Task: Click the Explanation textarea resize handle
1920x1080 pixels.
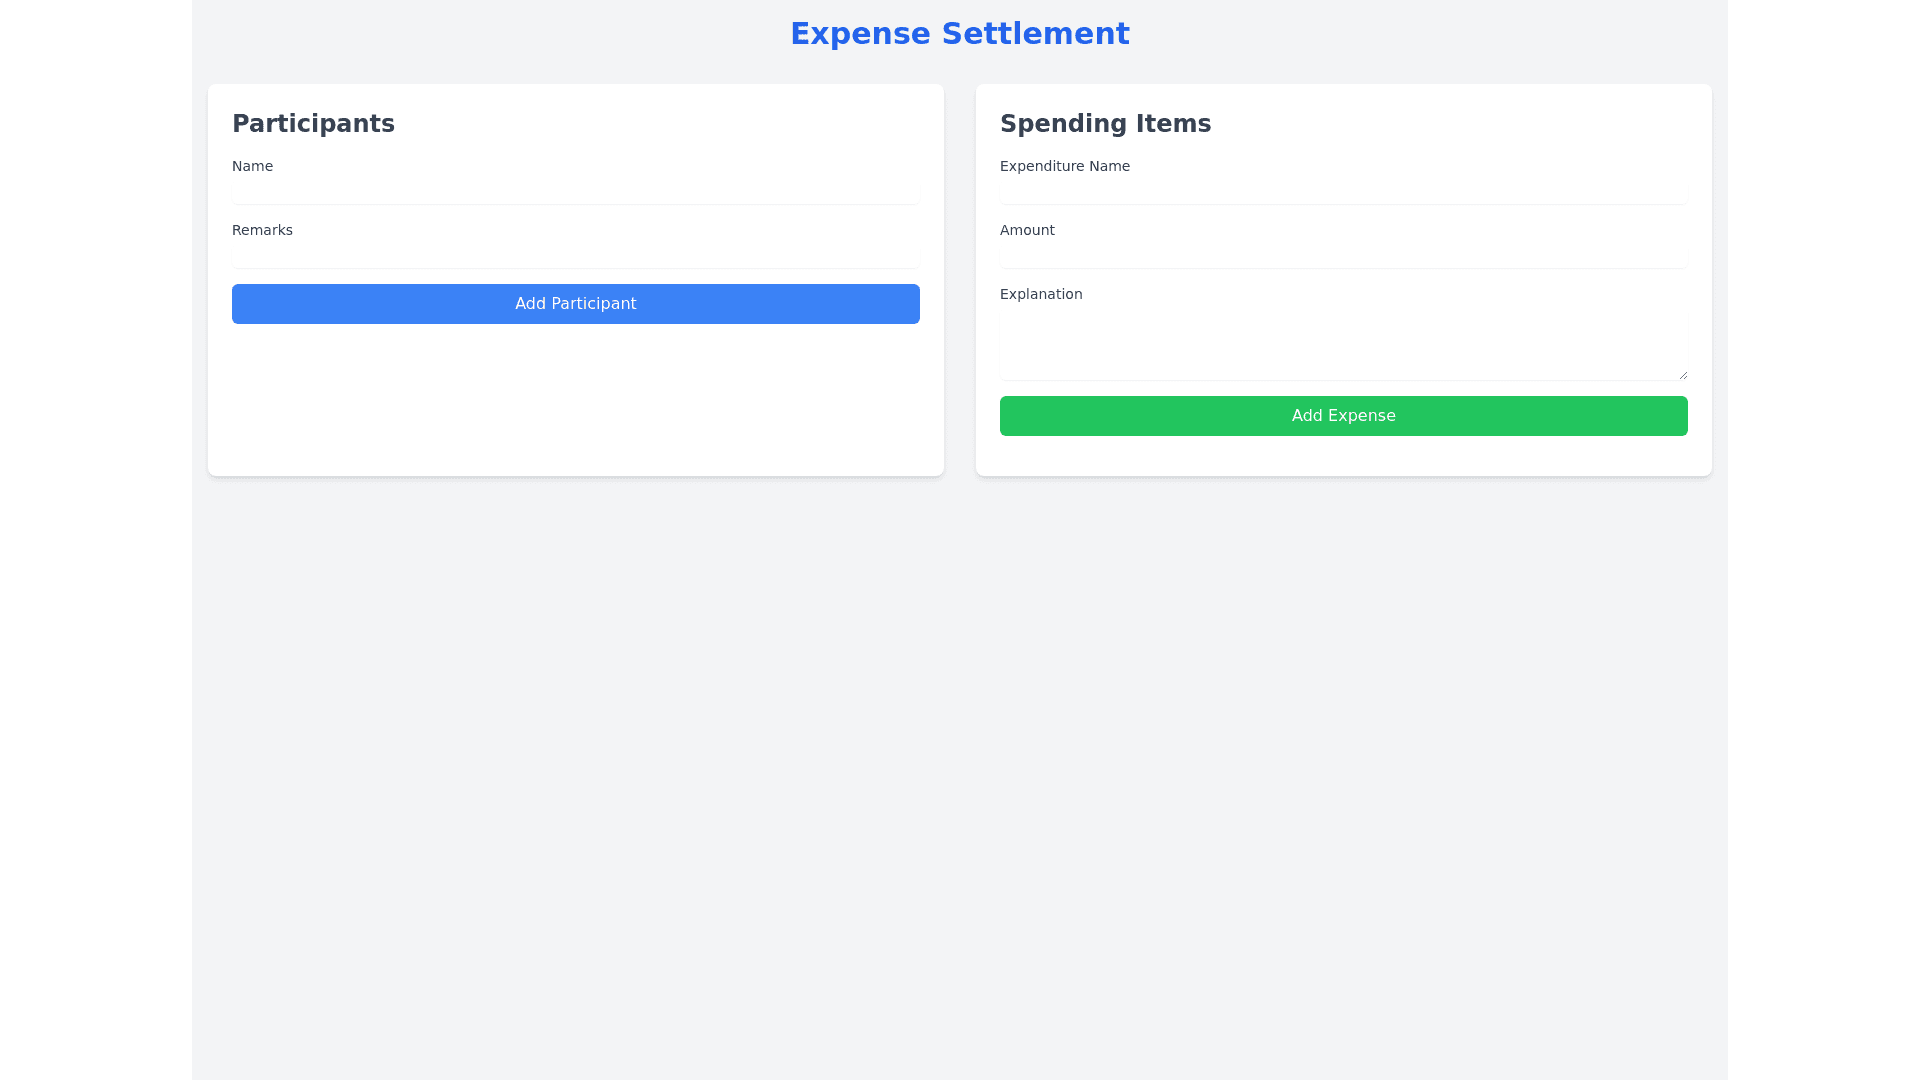Action: coord(1683,375)
